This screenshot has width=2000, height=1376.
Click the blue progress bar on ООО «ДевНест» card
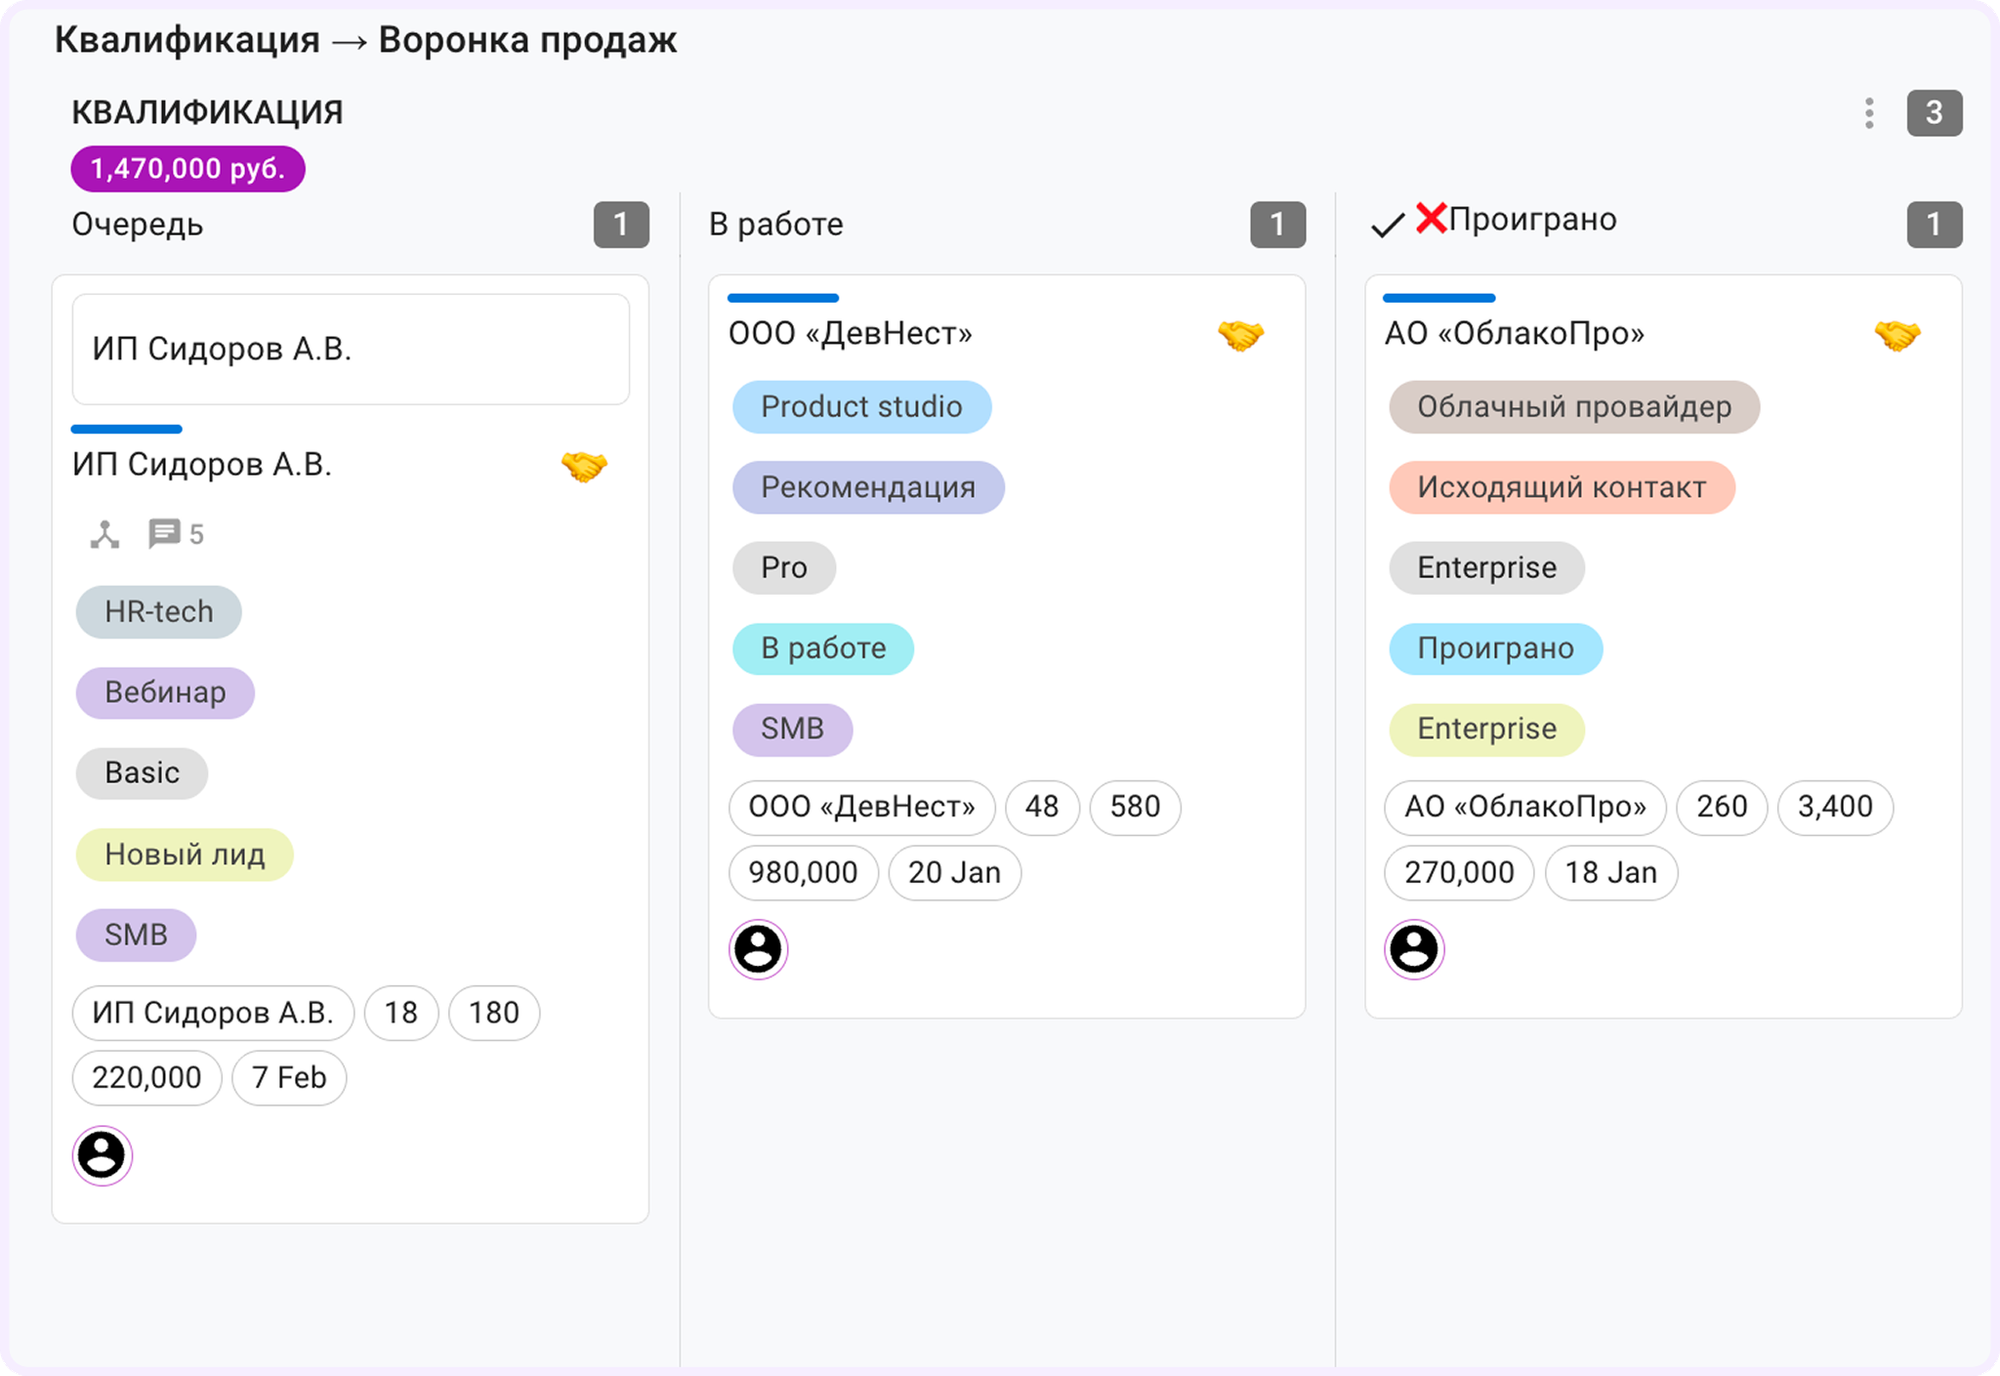pos(784,297)
